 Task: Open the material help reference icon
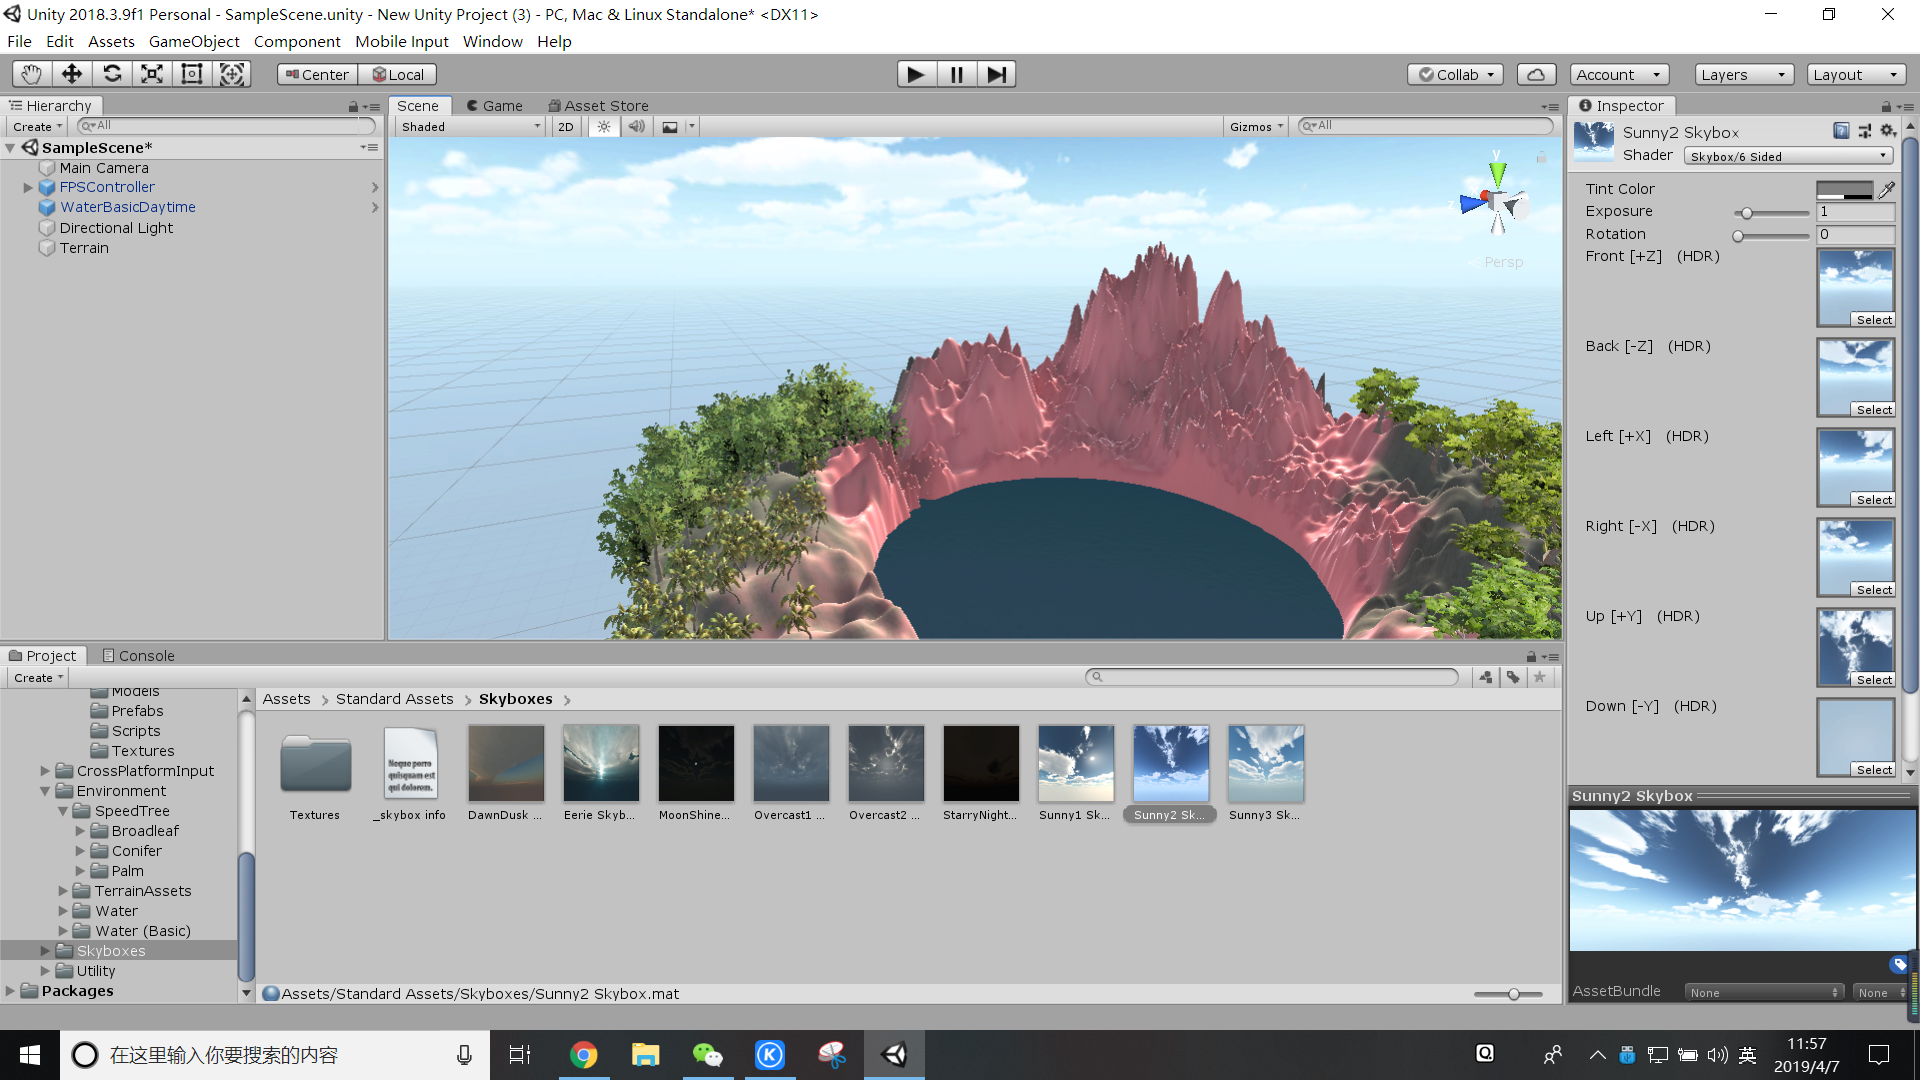point(1841,131)
